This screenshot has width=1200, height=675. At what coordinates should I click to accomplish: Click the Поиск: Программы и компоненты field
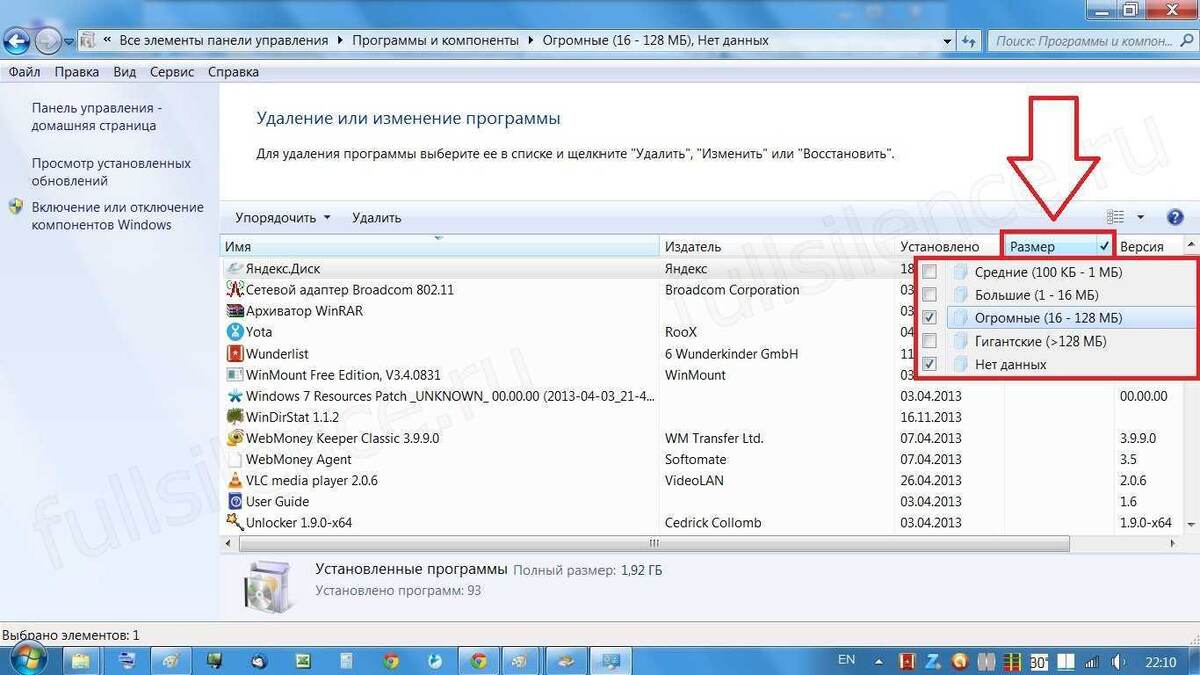coord(1092,41)
